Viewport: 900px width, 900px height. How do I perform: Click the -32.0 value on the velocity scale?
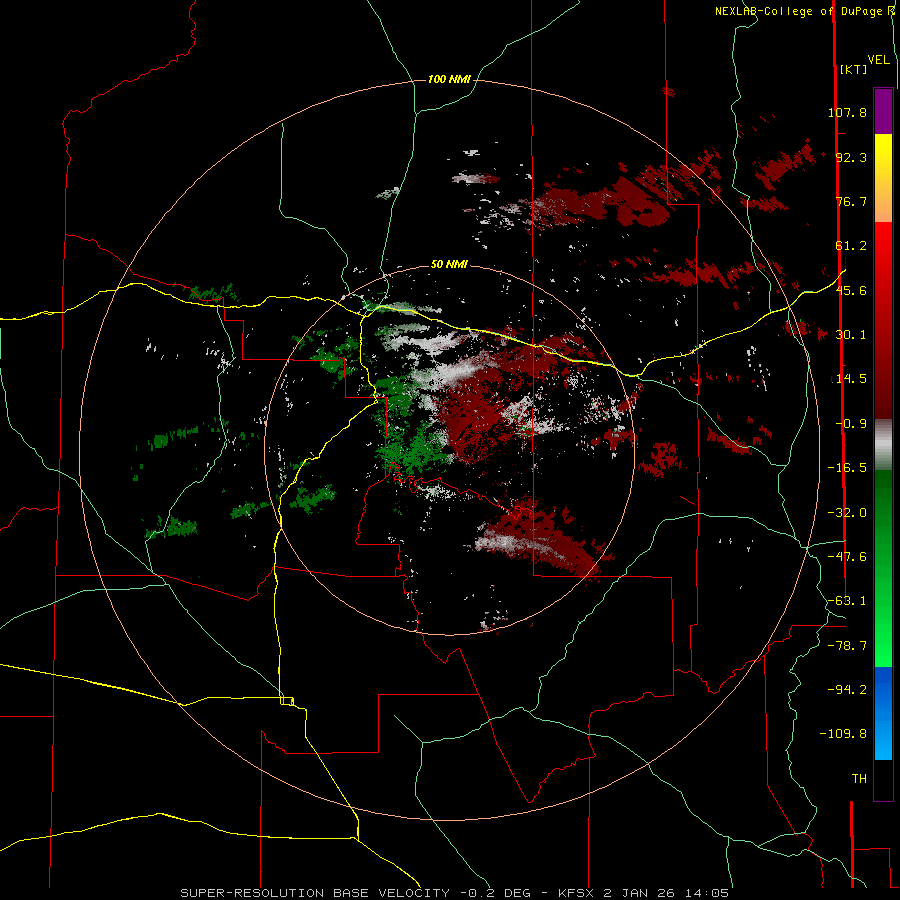tap(847, 513)
